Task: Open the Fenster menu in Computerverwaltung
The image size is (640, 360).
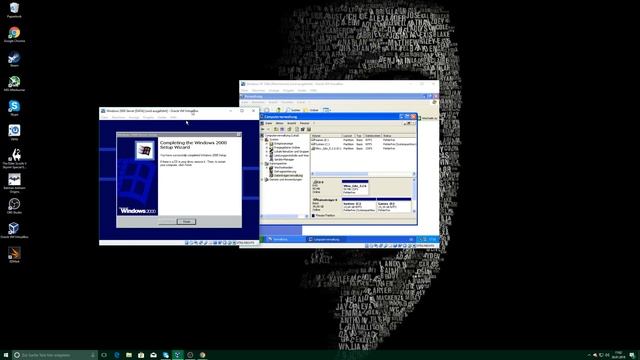Action: (304, 123)
